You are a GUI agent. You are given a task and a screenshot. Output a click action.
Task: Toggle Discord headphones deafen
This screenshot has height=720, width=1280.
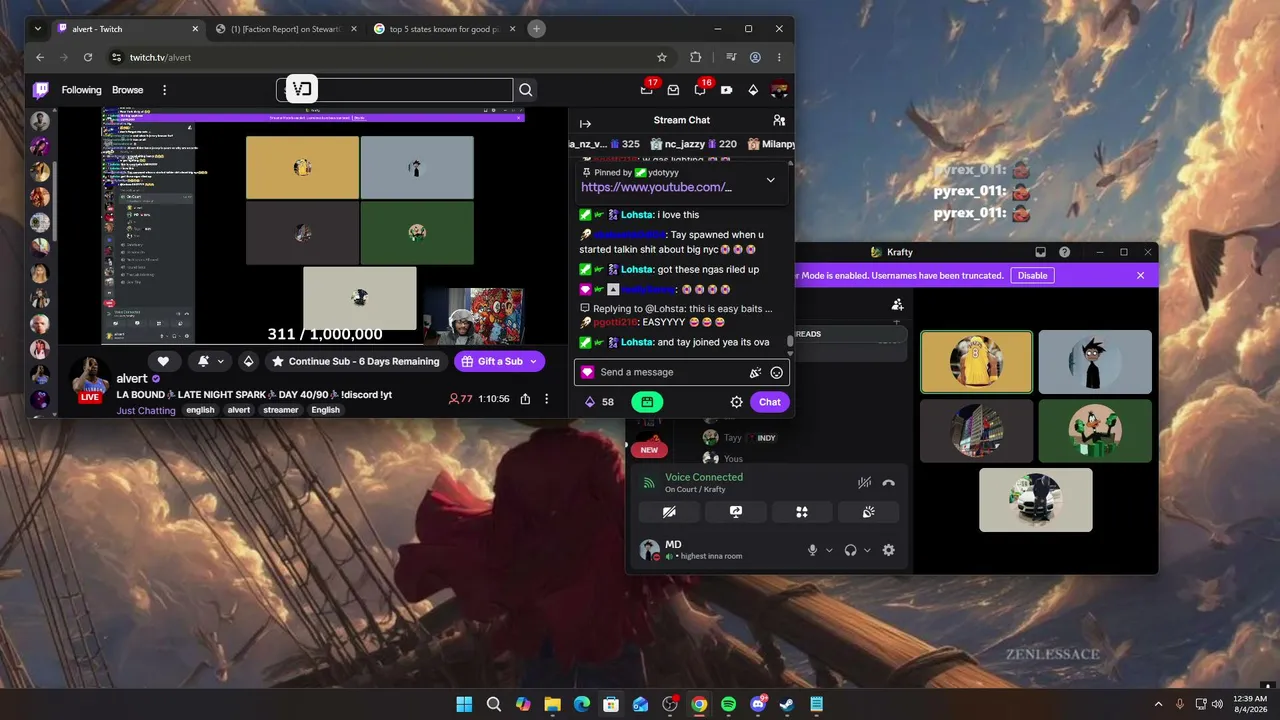coord(850,550)
